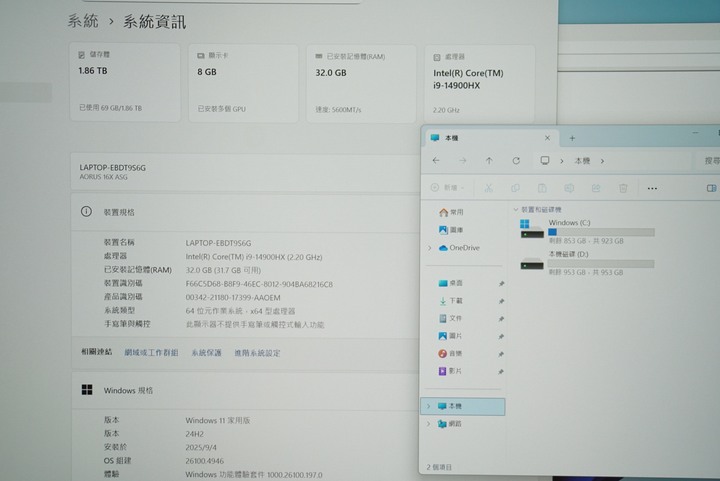Click the Windows logo beside Windows 規格
Screen dimensions: 720x481
coord(87,390)
